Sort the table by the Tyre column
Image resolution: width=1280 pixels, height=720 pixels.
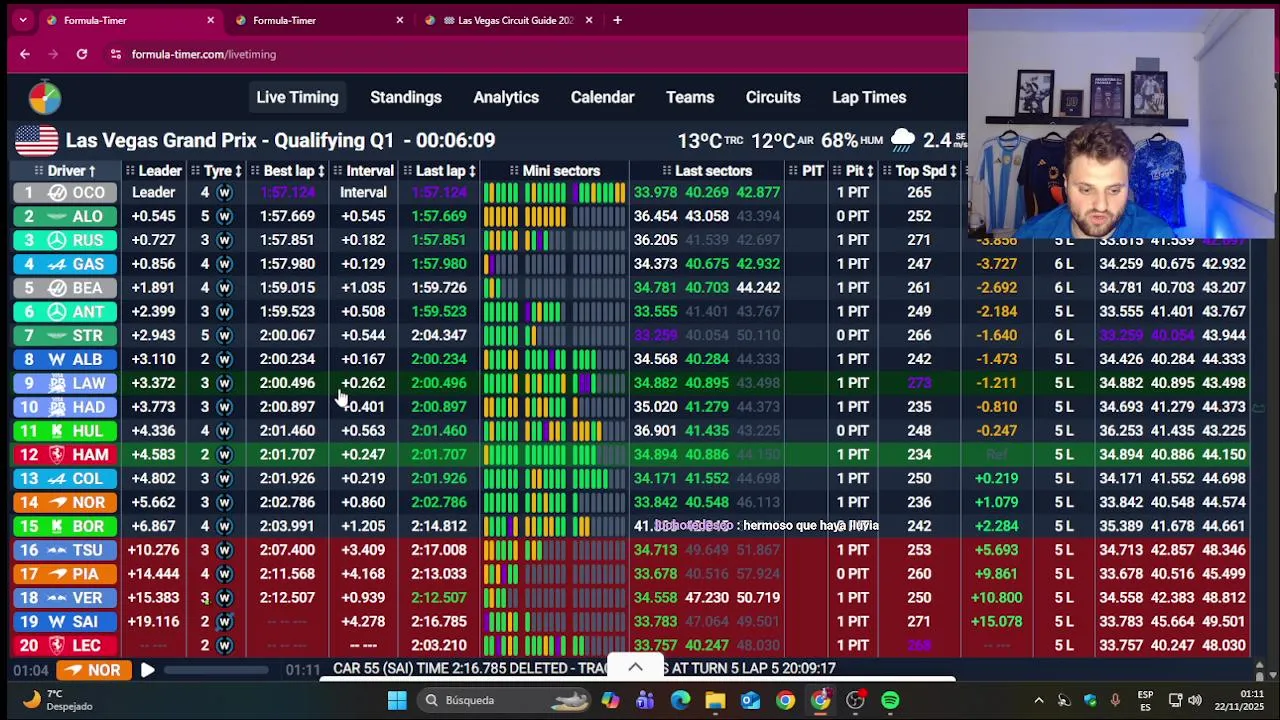point(217,171)
